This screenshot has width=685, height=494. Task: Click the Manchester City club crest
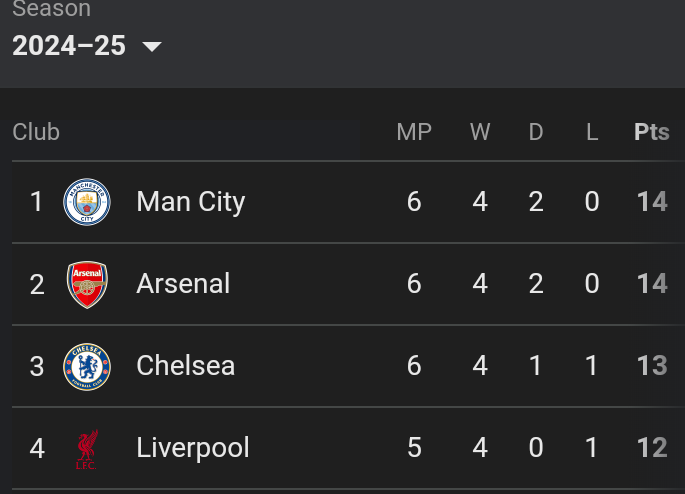[87, 202]
